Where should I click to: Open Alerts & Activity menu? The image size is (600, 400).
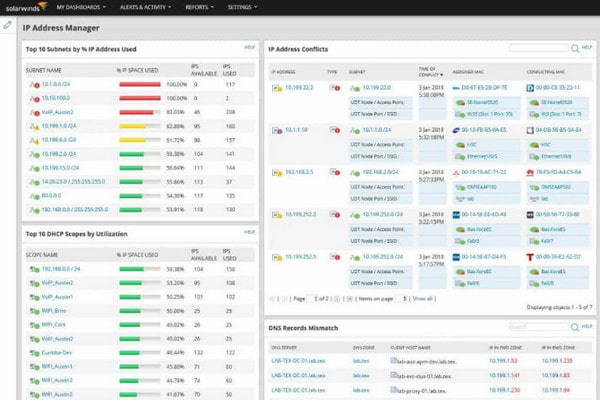[145, 7]
